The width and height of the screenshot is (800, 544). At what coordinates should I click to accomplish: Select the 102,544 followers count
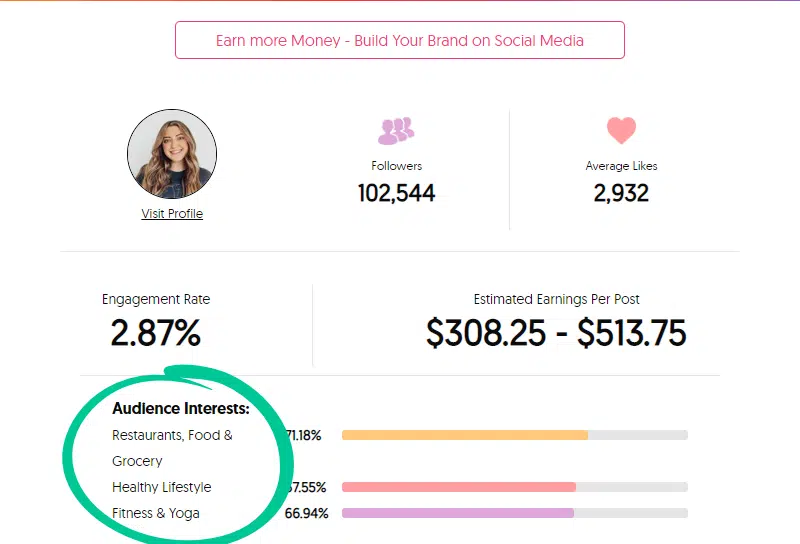pos(396,193)
